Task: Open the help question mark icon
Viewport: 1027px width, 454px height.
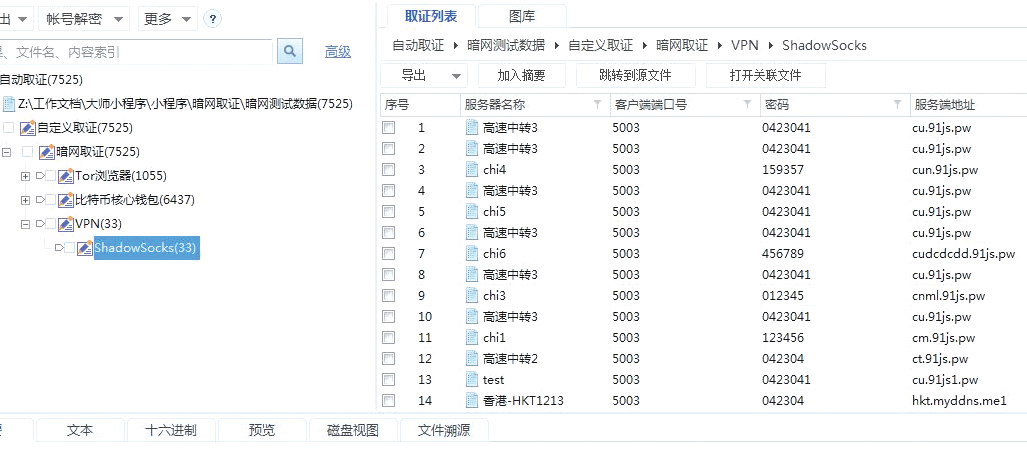Action: pos(212,19)
